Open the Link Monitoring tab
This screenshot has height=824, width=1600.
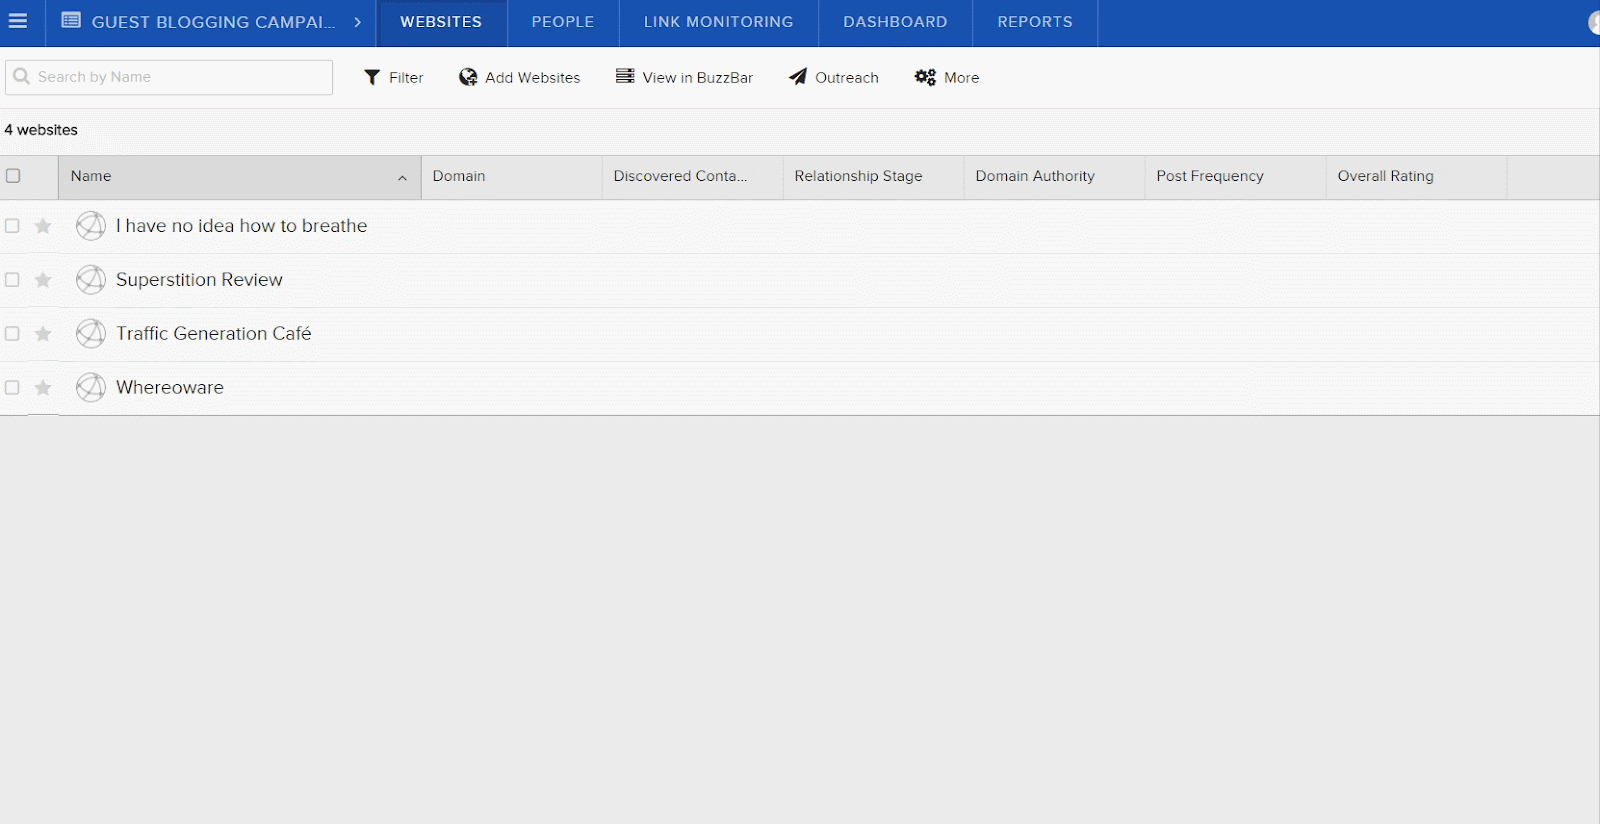tap(718, 22)
